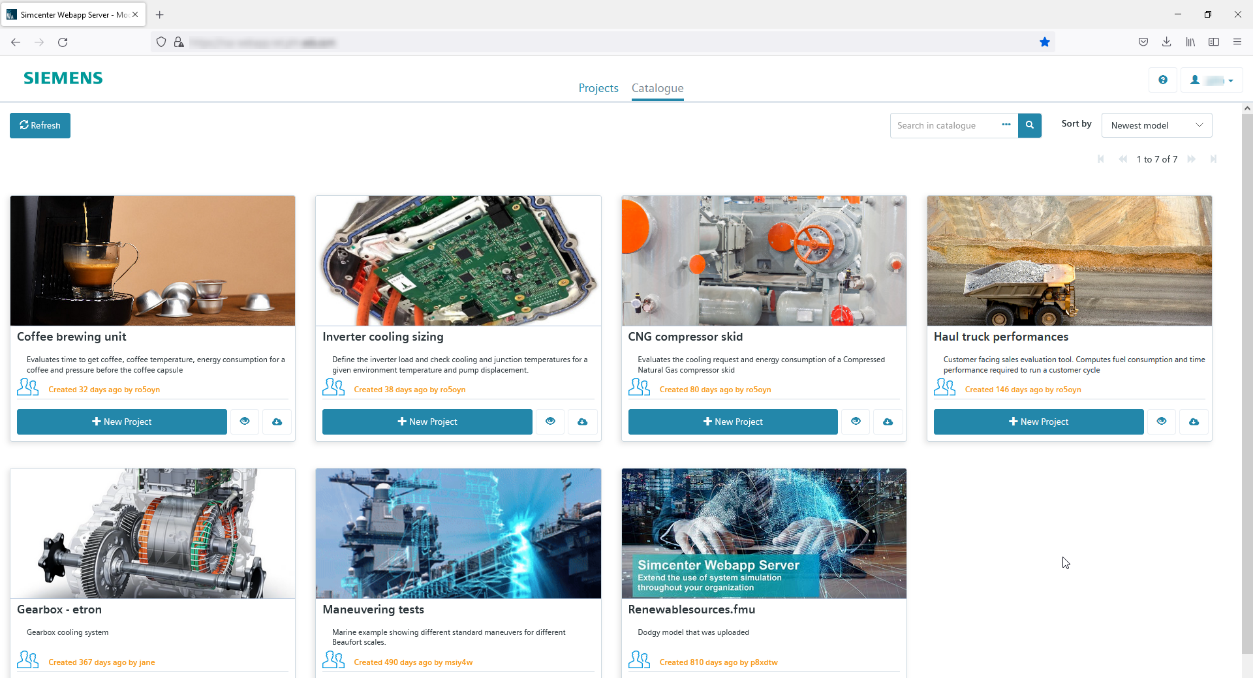Switch to the Projects tab

(598, 88)
